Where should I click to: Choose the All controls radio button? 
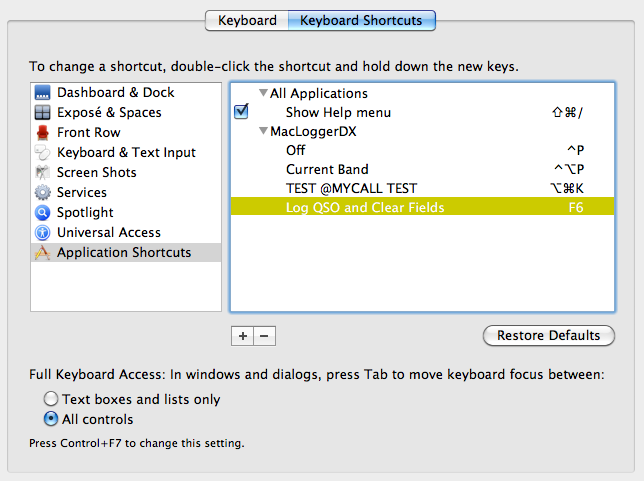pos(51,419)
